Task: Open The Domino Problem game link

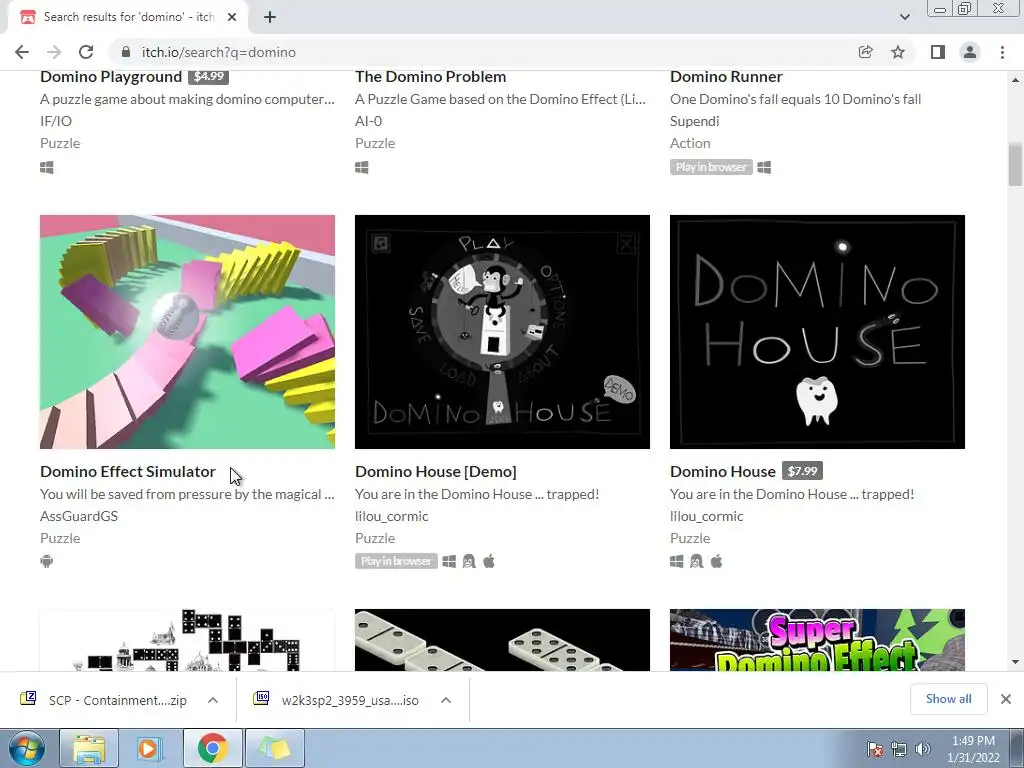Action: click(x=430, y=76)
